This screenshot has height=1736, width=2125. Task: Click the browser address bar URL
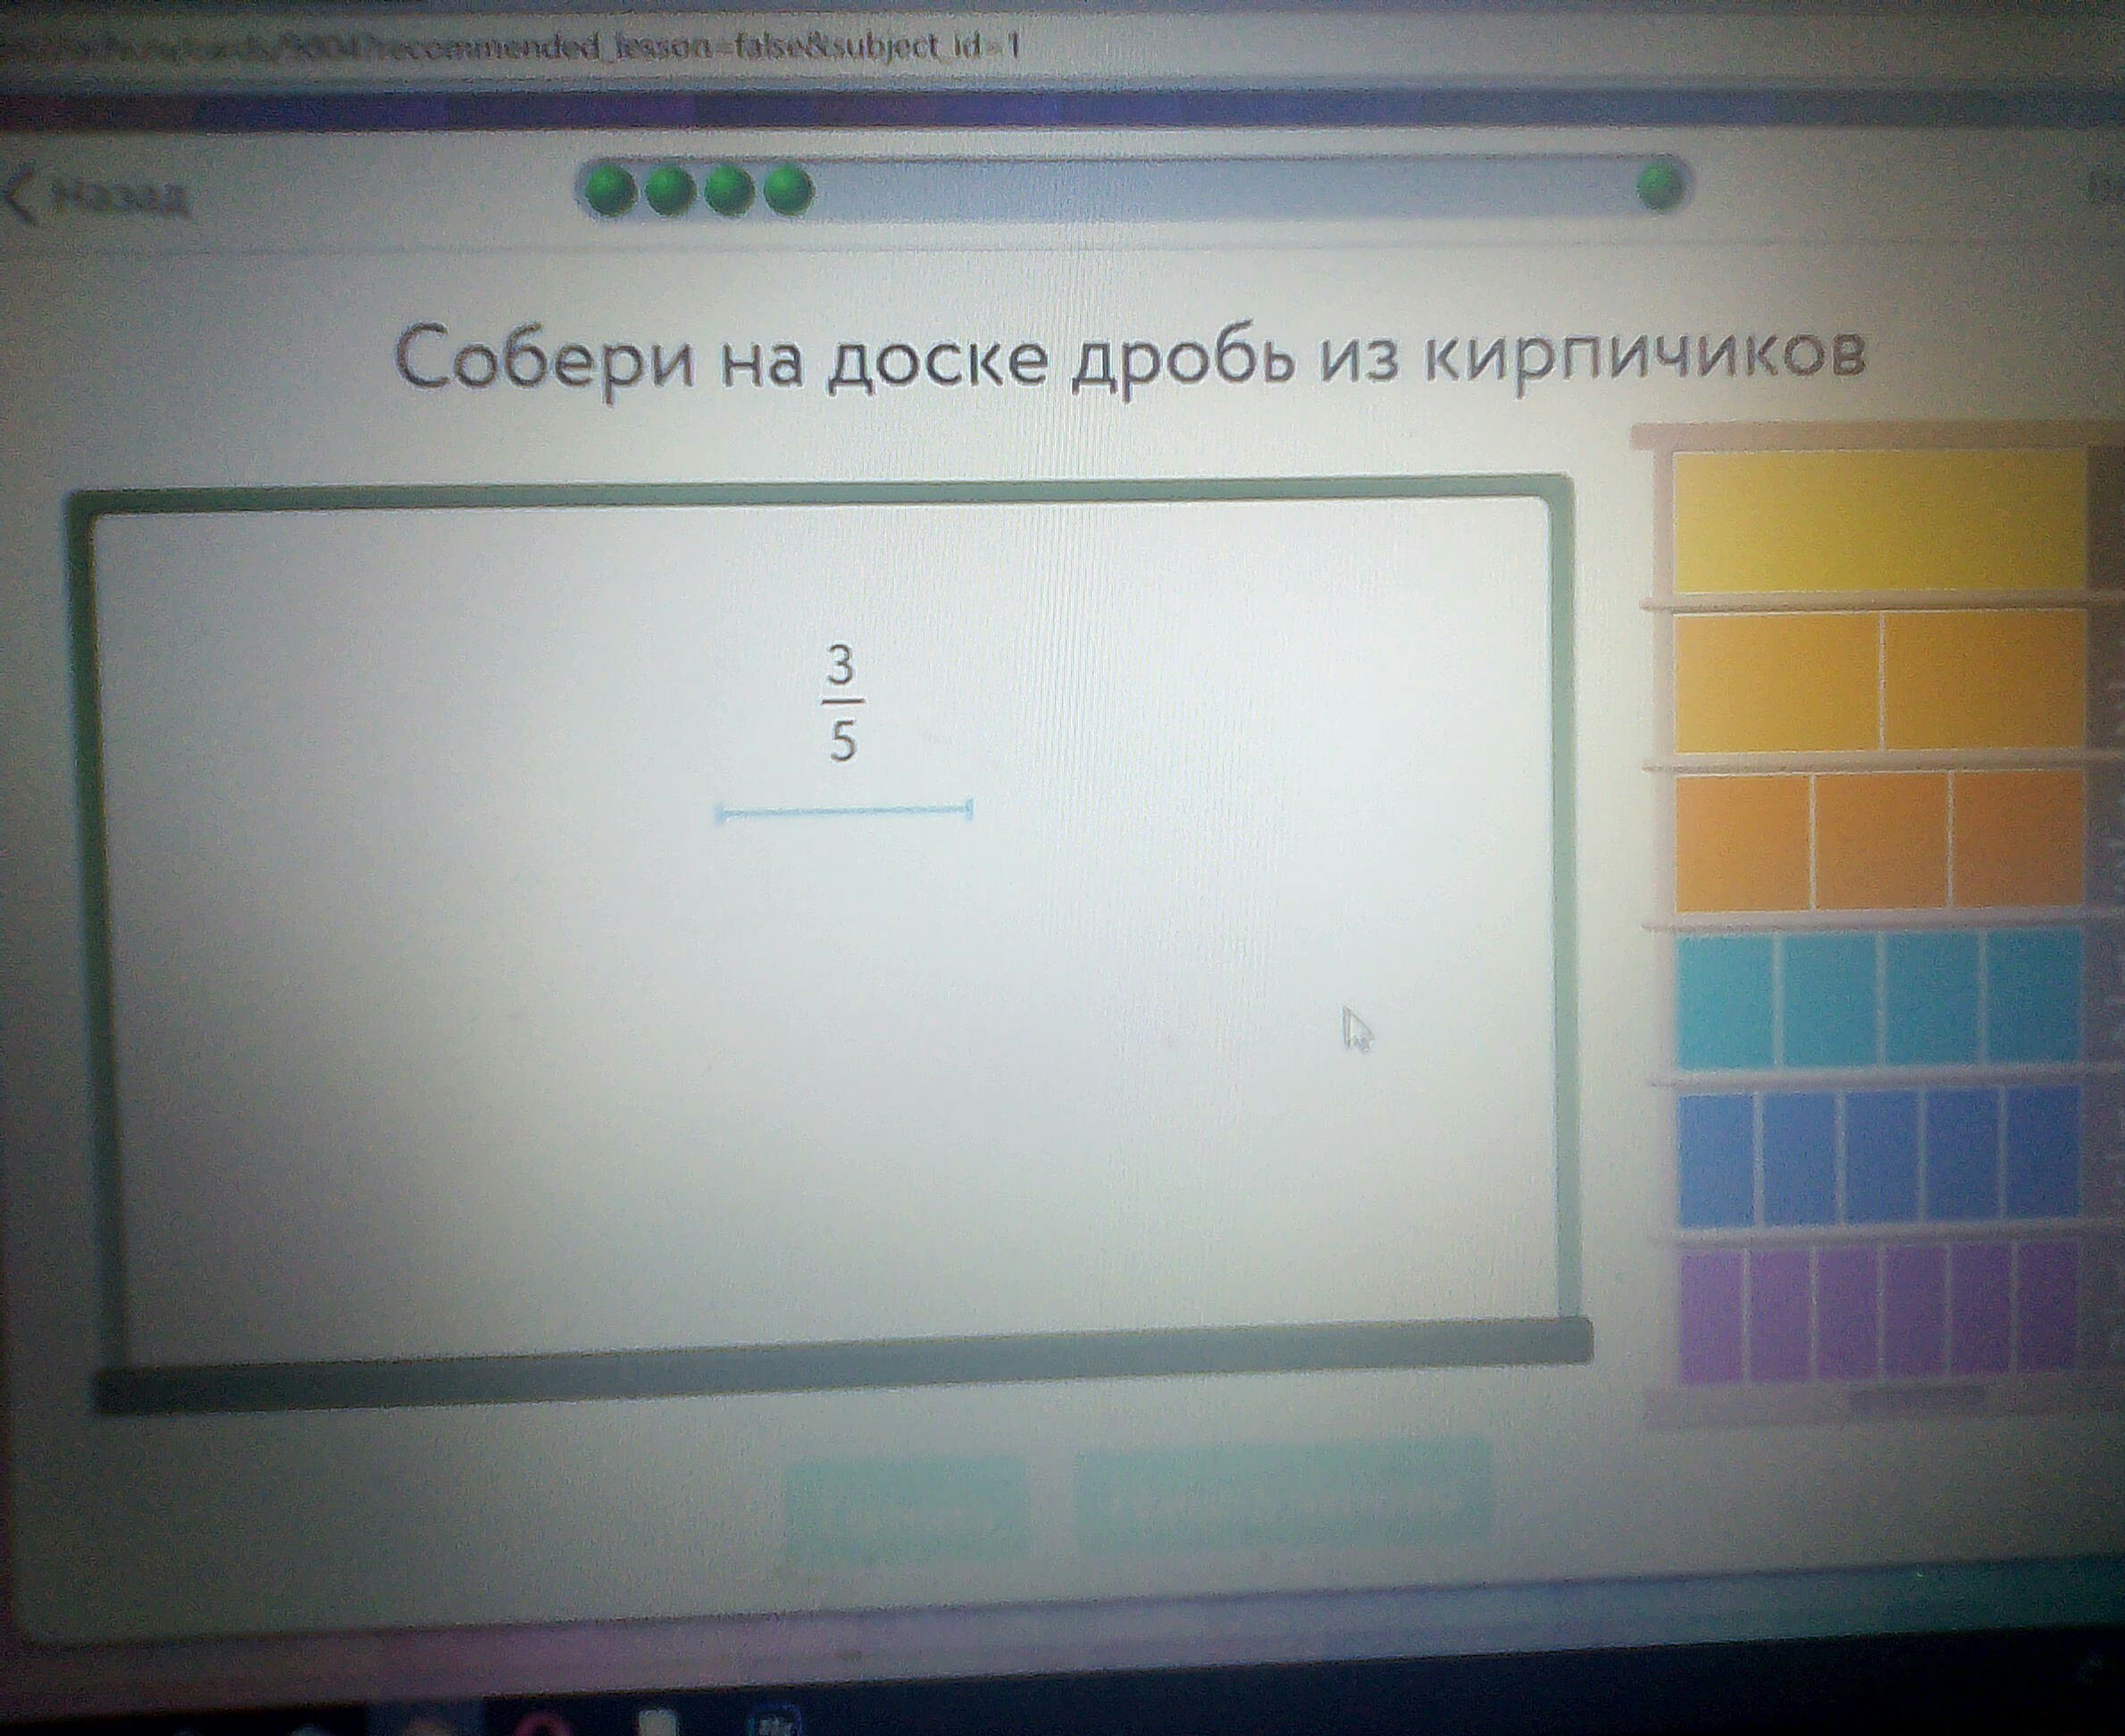510,48
